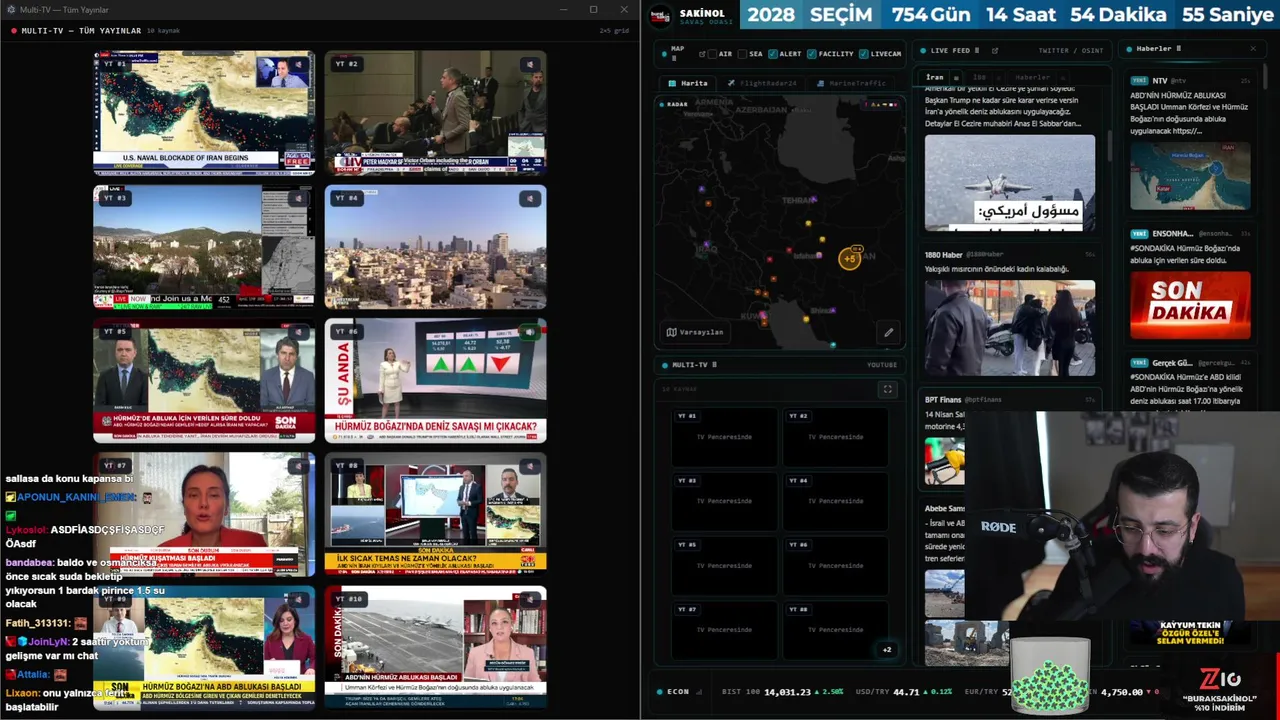Disable the ALERT layer checkbox
The width and height of the screenshot is (1280, 720).
[773, 54]
